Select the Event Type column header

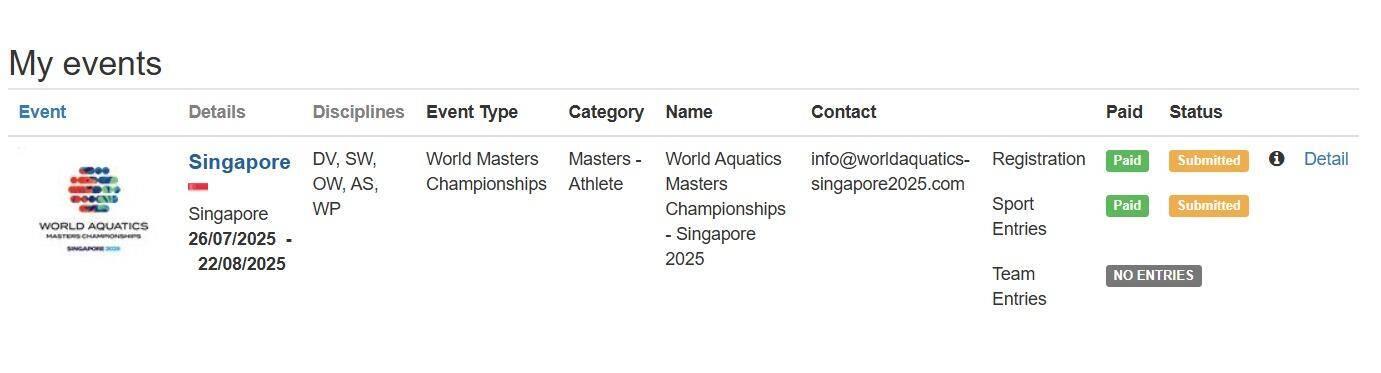coord(472,112)
